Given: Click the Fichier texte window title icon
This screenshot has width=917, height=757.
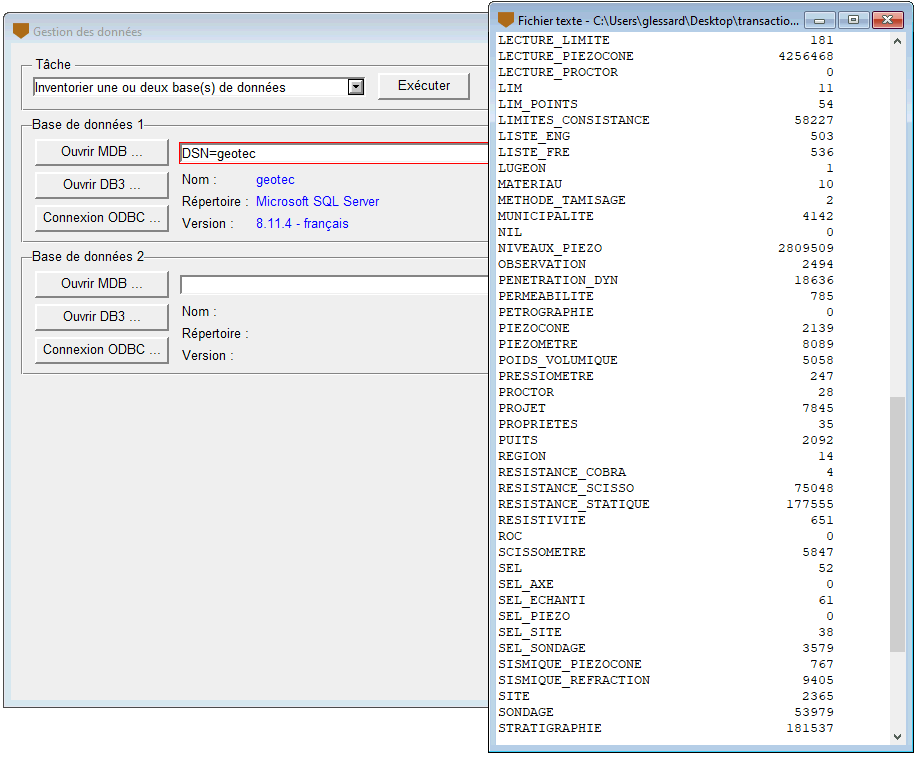Looking at the screenshot, I should tap(505, 20).
